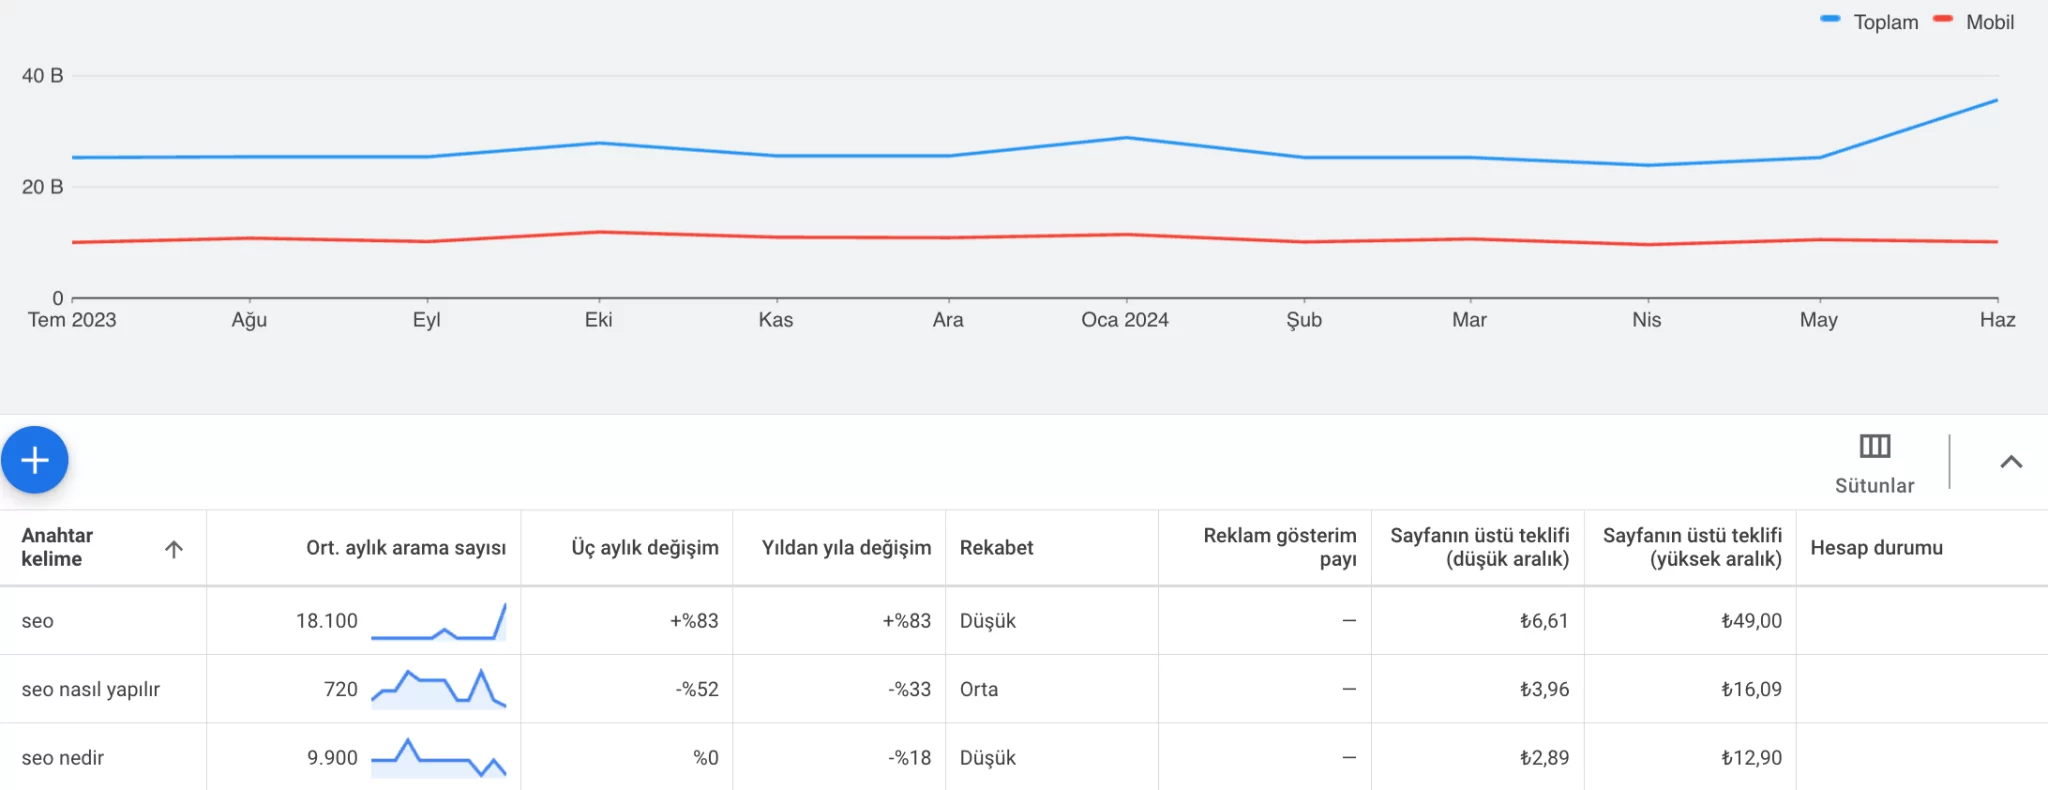Click the Düşük competition for seo
Image resolution: width=2048 pixels, height=790 pixels.
987,621
